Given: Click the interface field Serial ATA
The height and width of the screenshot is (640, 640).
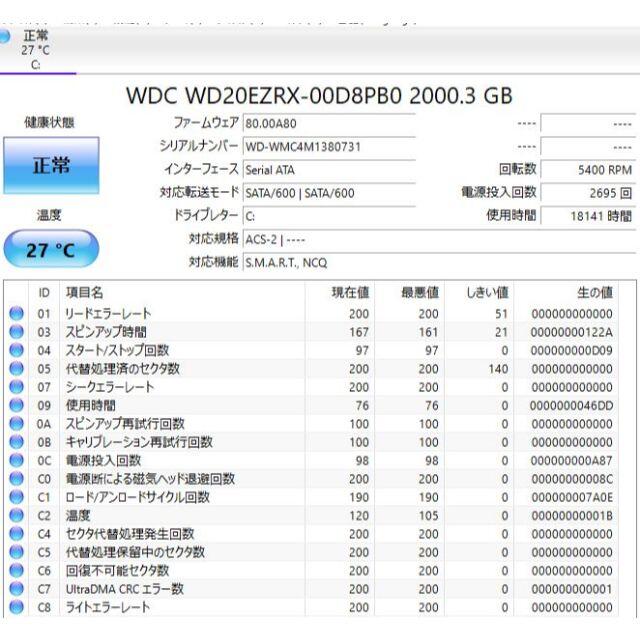Looking at the screenshot, I should (x=329, y=170).
